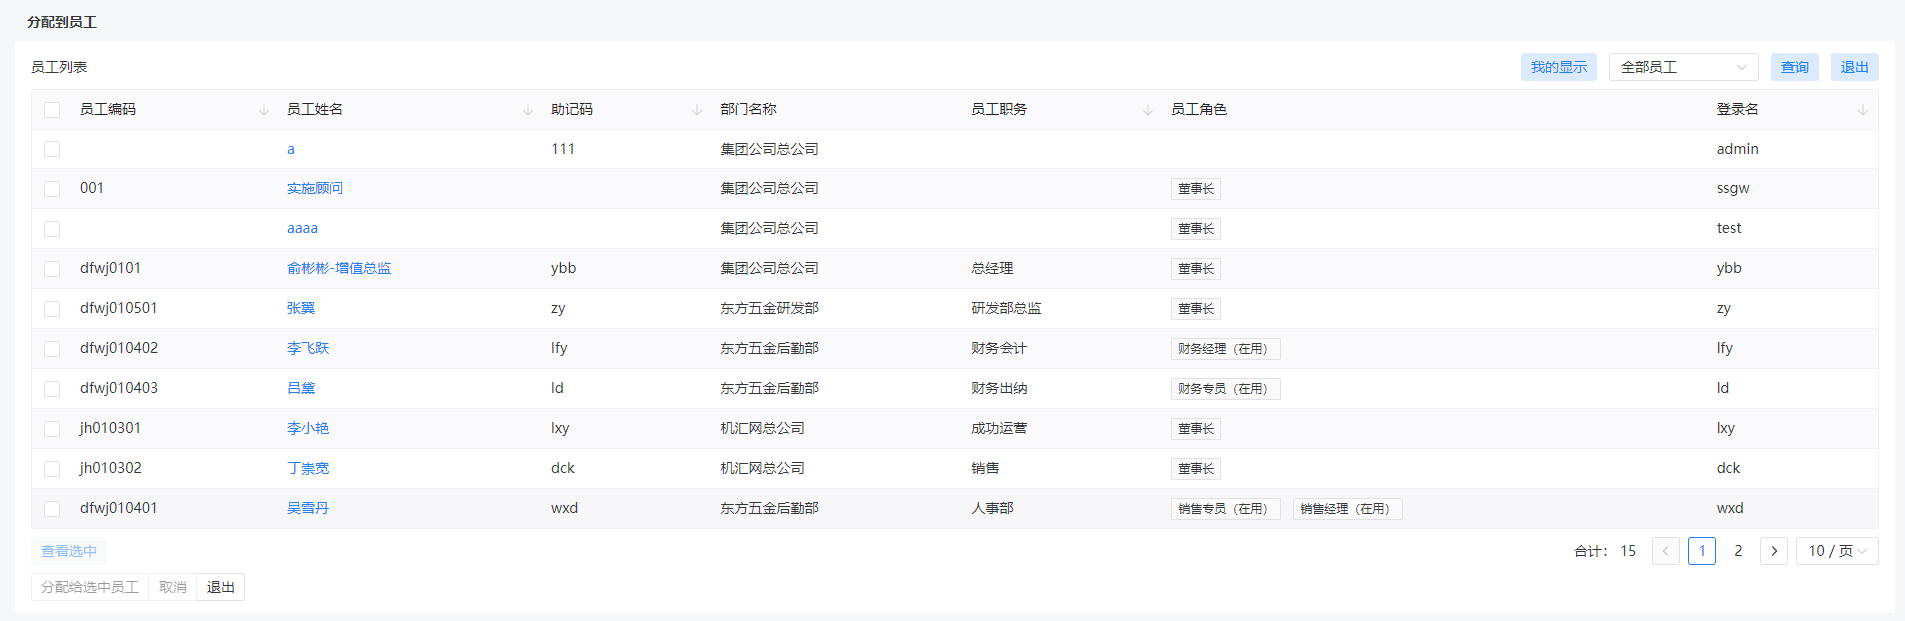Image resolution: width=1905 pixels, height=621 pixels.
Task: Toggle select-all checkbox in table header
Action: [52, 110]
